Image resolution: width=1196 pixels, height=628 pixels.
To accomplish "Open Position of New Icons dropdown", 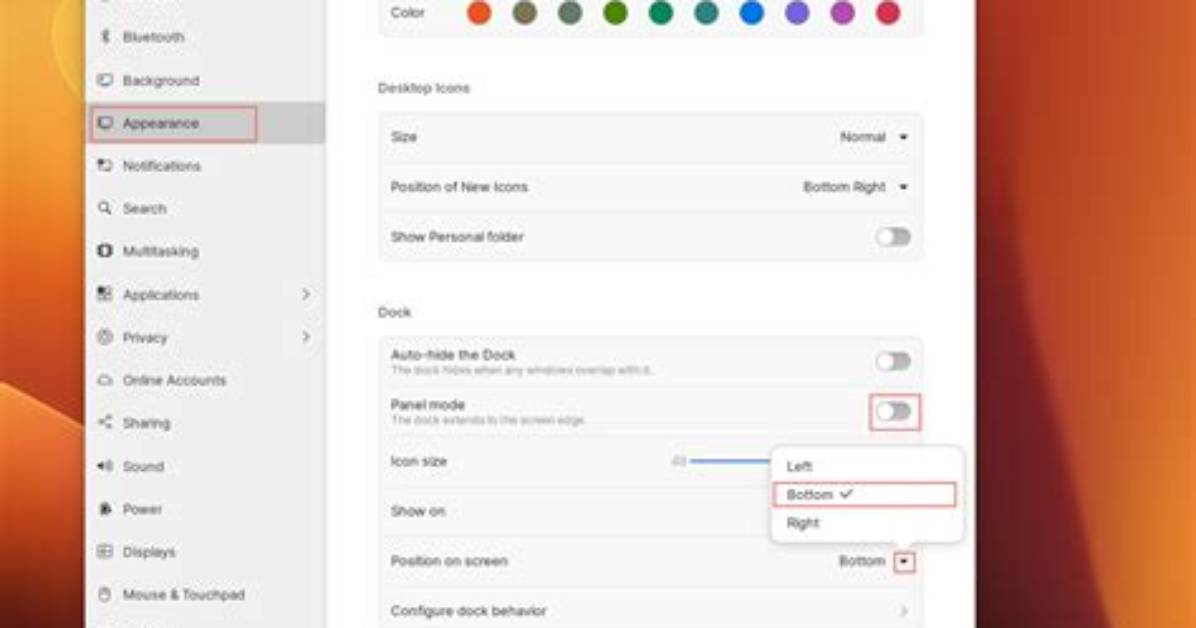I will click(856, 187).
